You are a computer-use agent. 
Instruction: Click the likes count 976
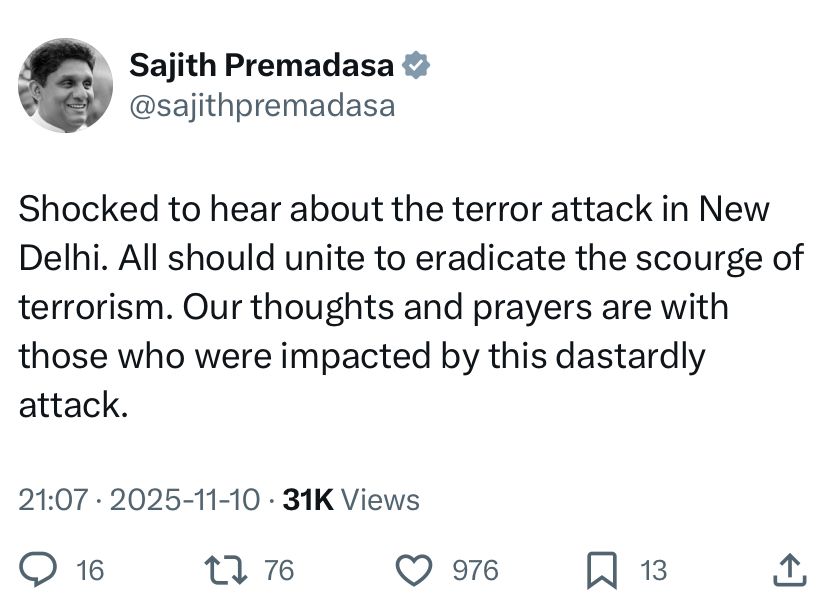(x=475, y=570)
